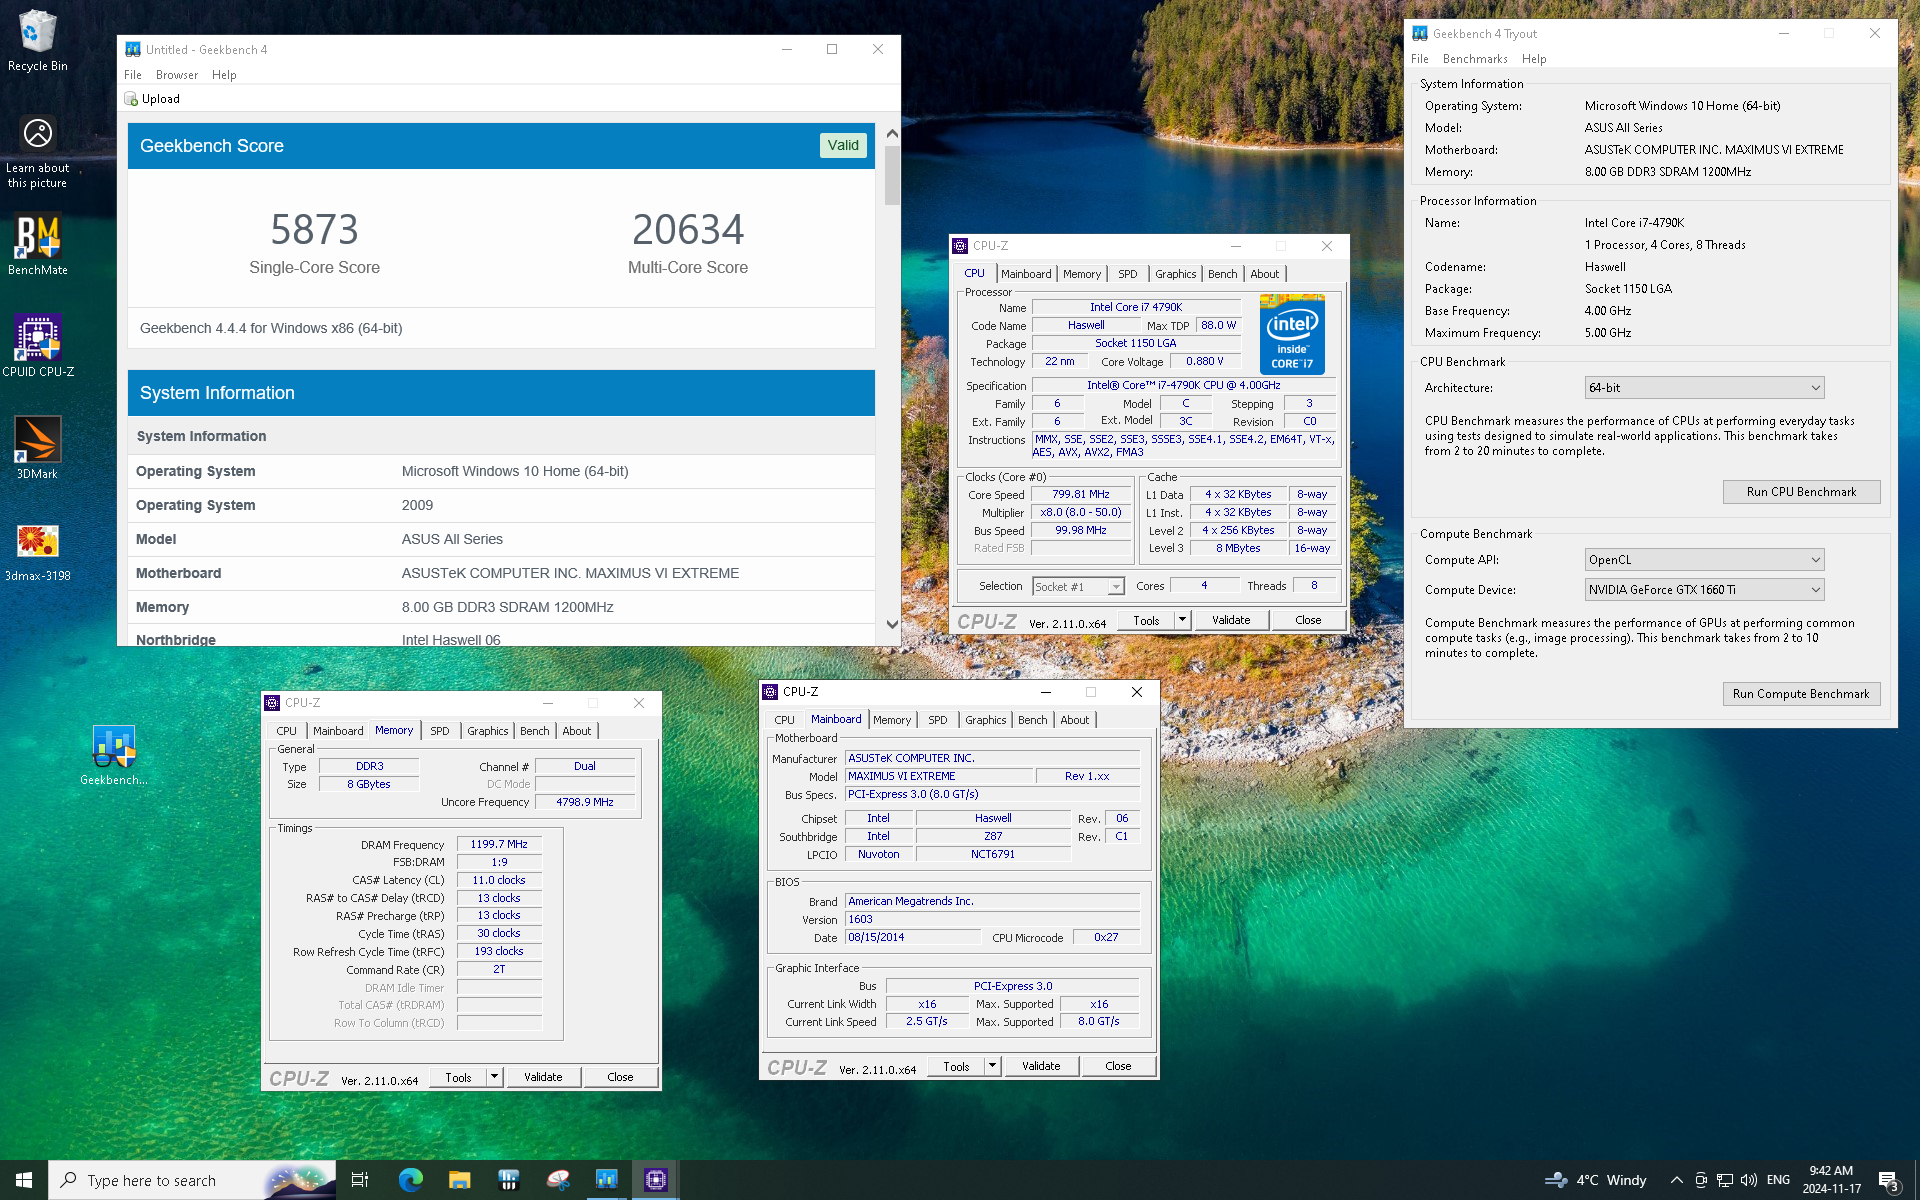
Task: Click the Uncore Frequency 4798.9 MHz value
Action: 585,802
